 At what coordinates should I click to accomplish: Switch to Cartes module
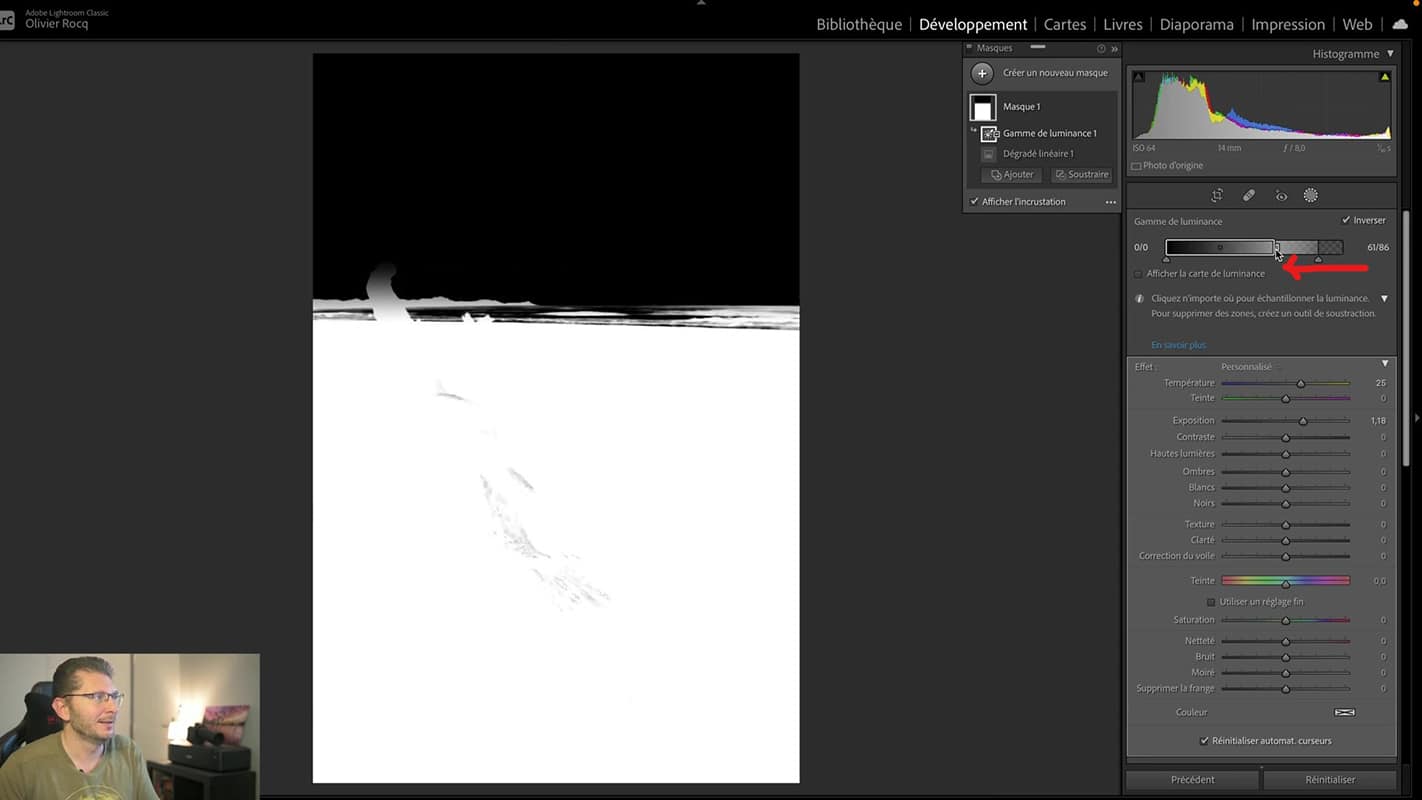(1065, 24)
